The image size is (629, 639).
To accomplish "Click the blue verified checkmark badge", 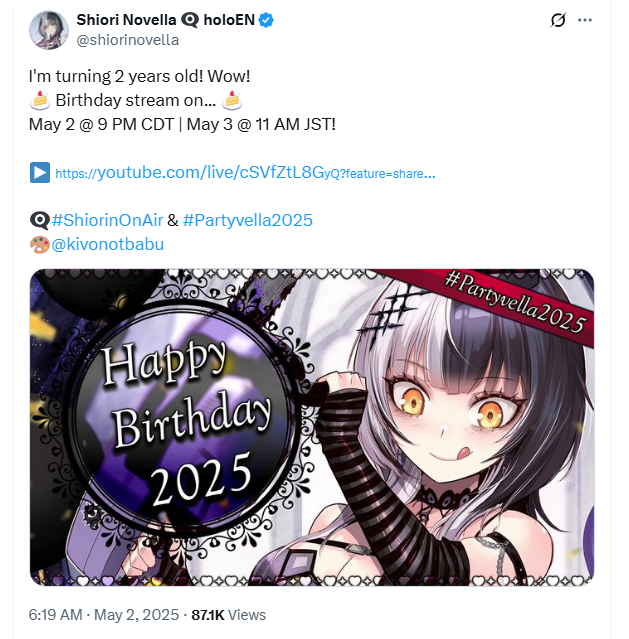I will pos(266,20).
